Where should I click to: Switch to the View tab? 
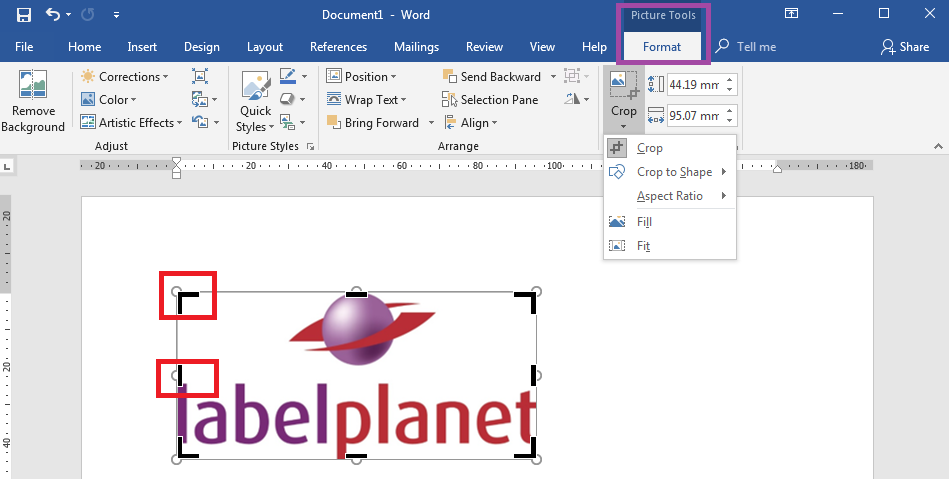coord(542,47)
